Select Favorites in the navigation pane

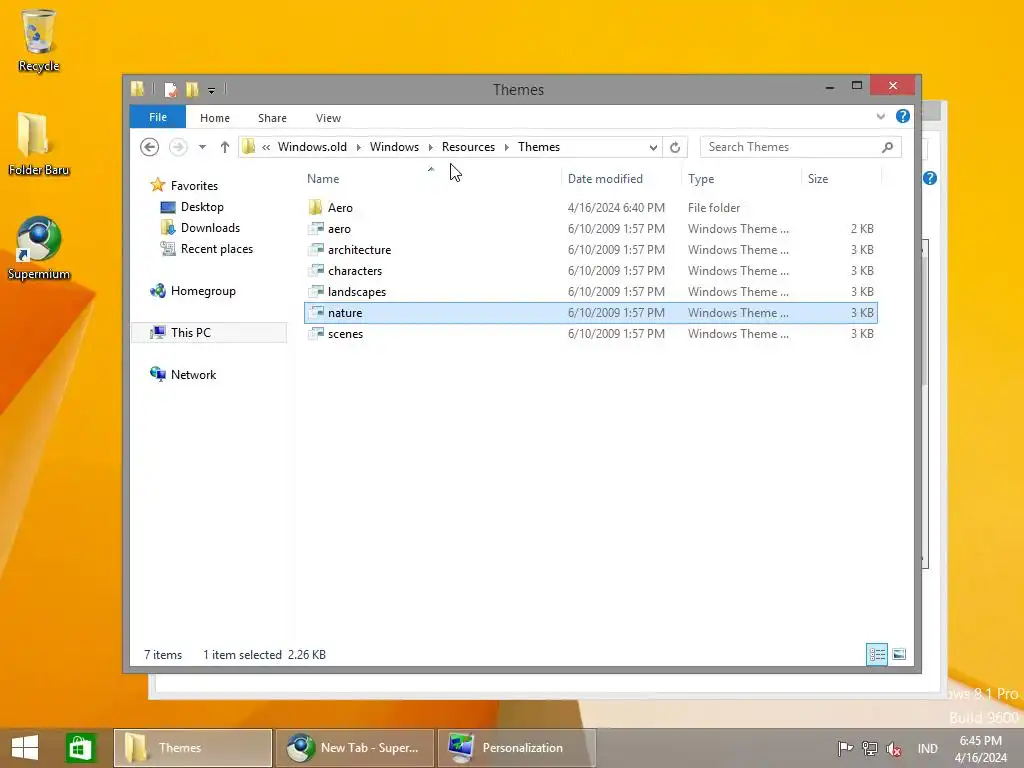(x=194, y=185)
